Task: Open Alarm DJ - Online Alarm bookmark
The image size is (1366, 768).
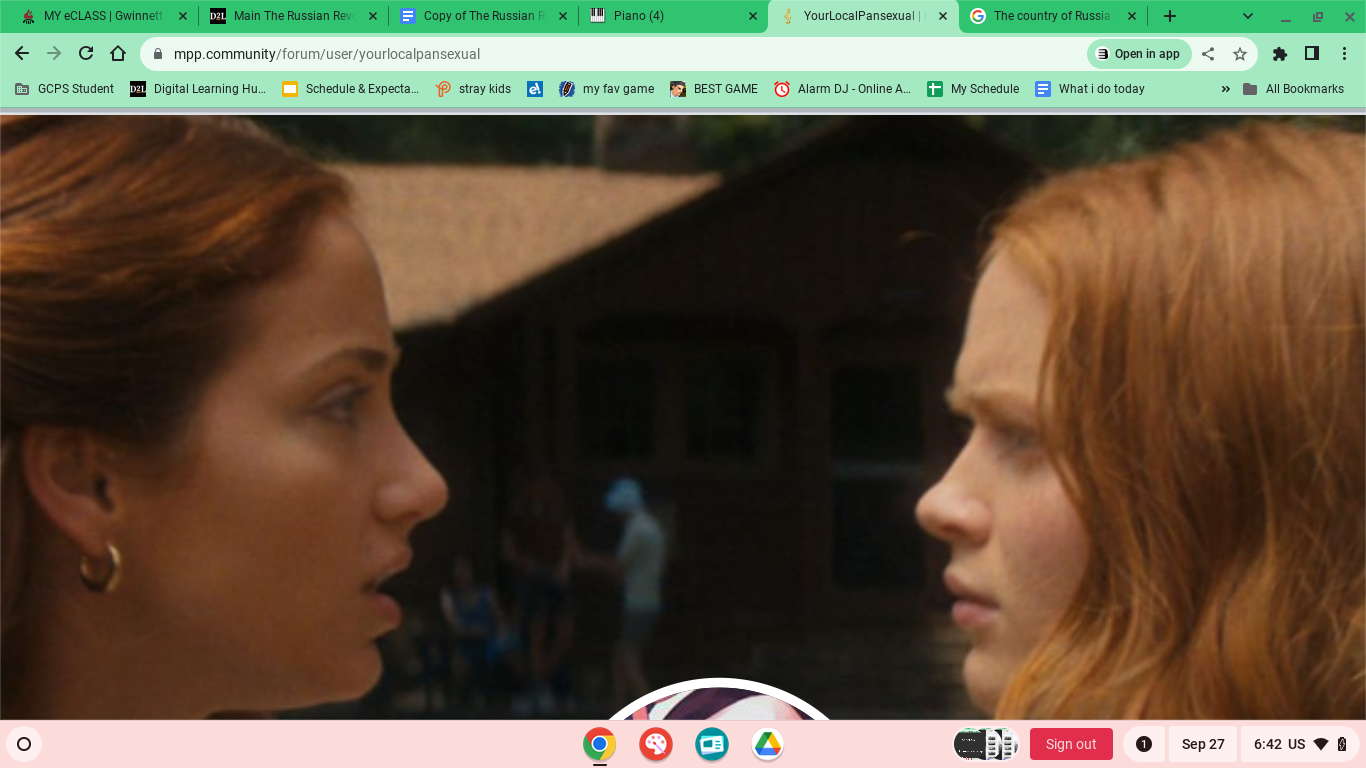Action: (x=842, y=89)
